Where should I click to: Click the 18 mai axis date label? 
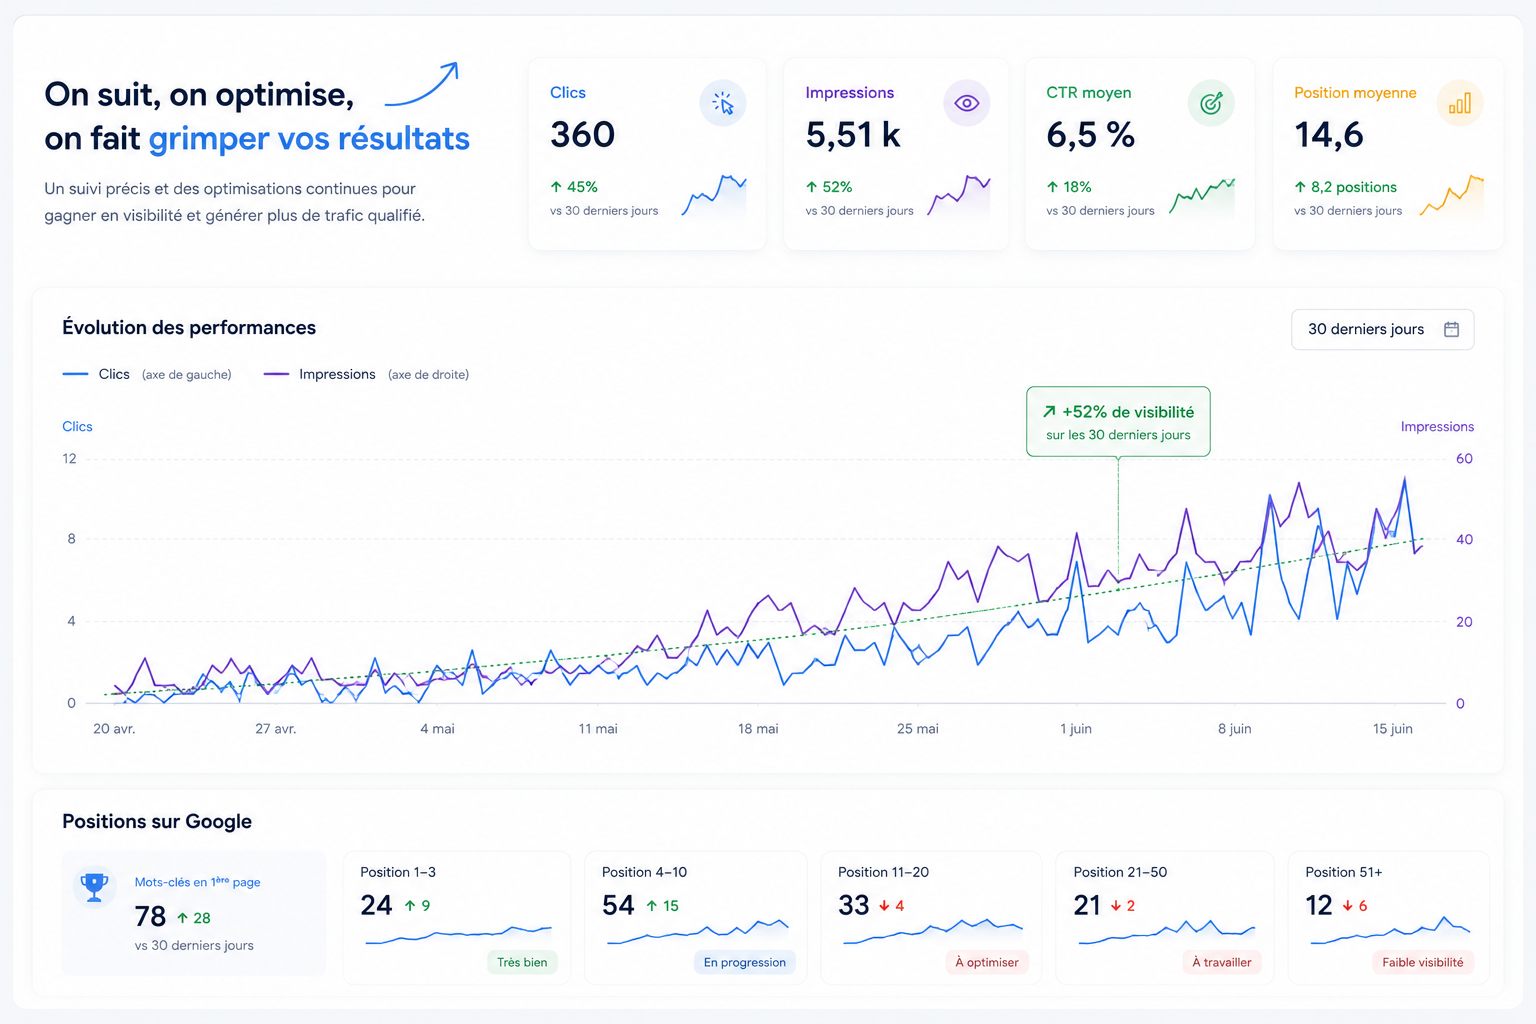click(x=758, y=728)
